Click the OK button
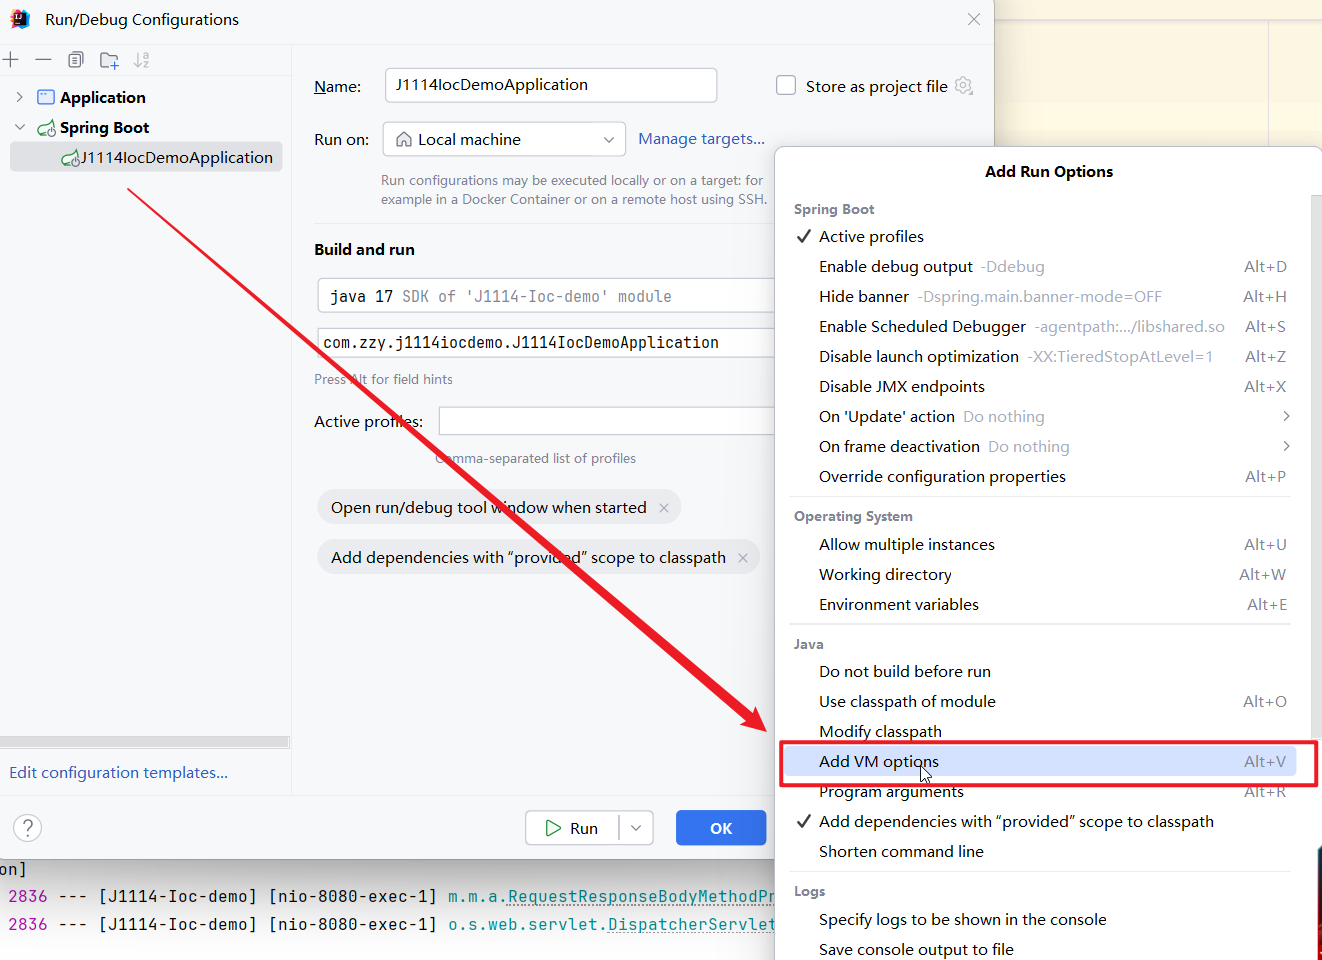1322x960 pixels. [x=721, y=828]
